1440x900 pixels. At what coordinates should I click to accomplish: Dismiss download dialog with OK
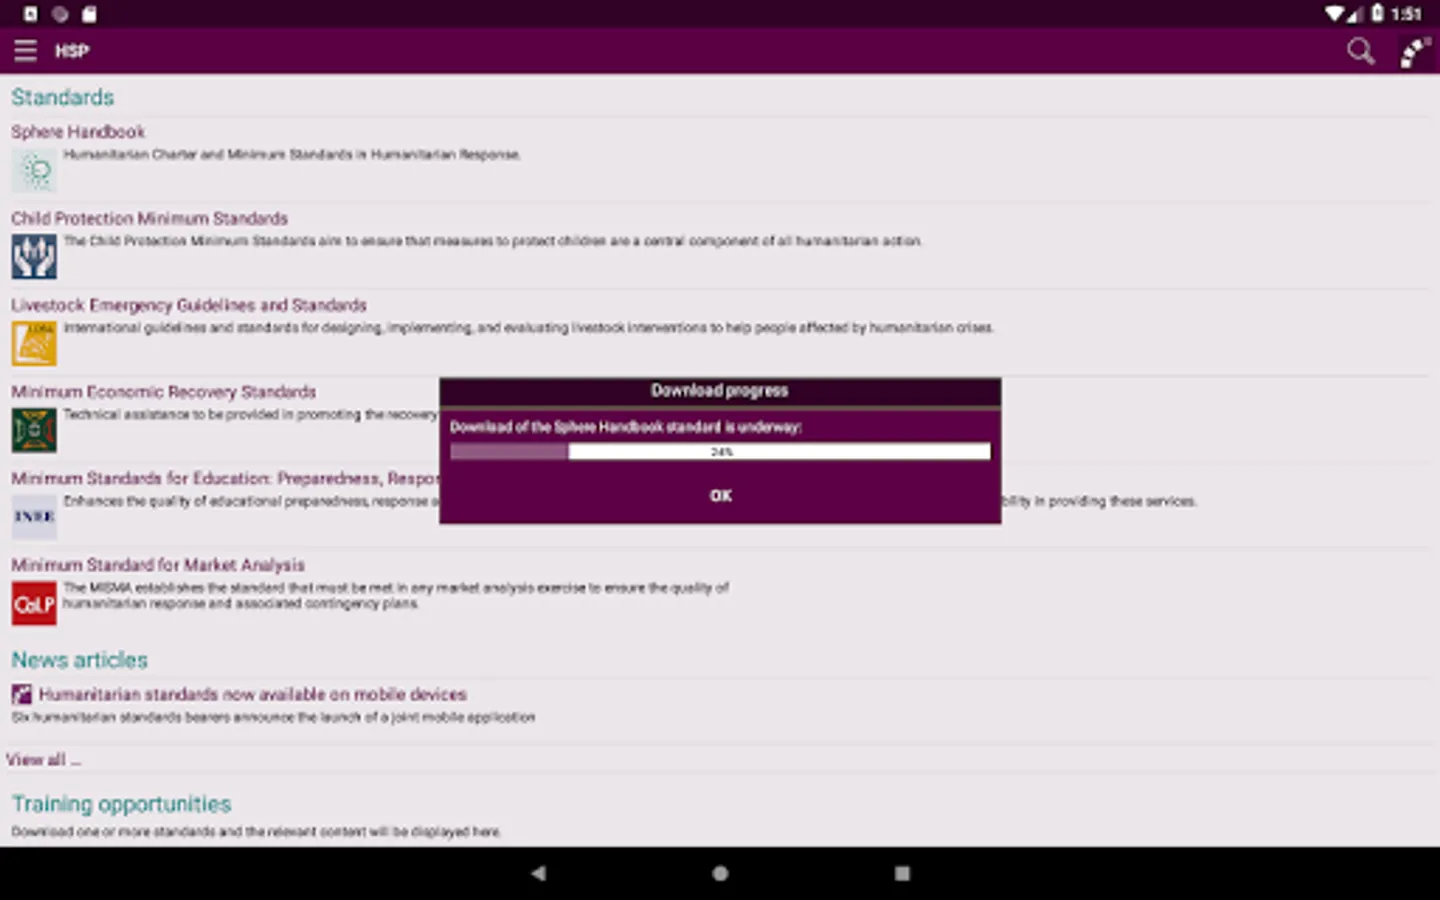tap(720, 496)
